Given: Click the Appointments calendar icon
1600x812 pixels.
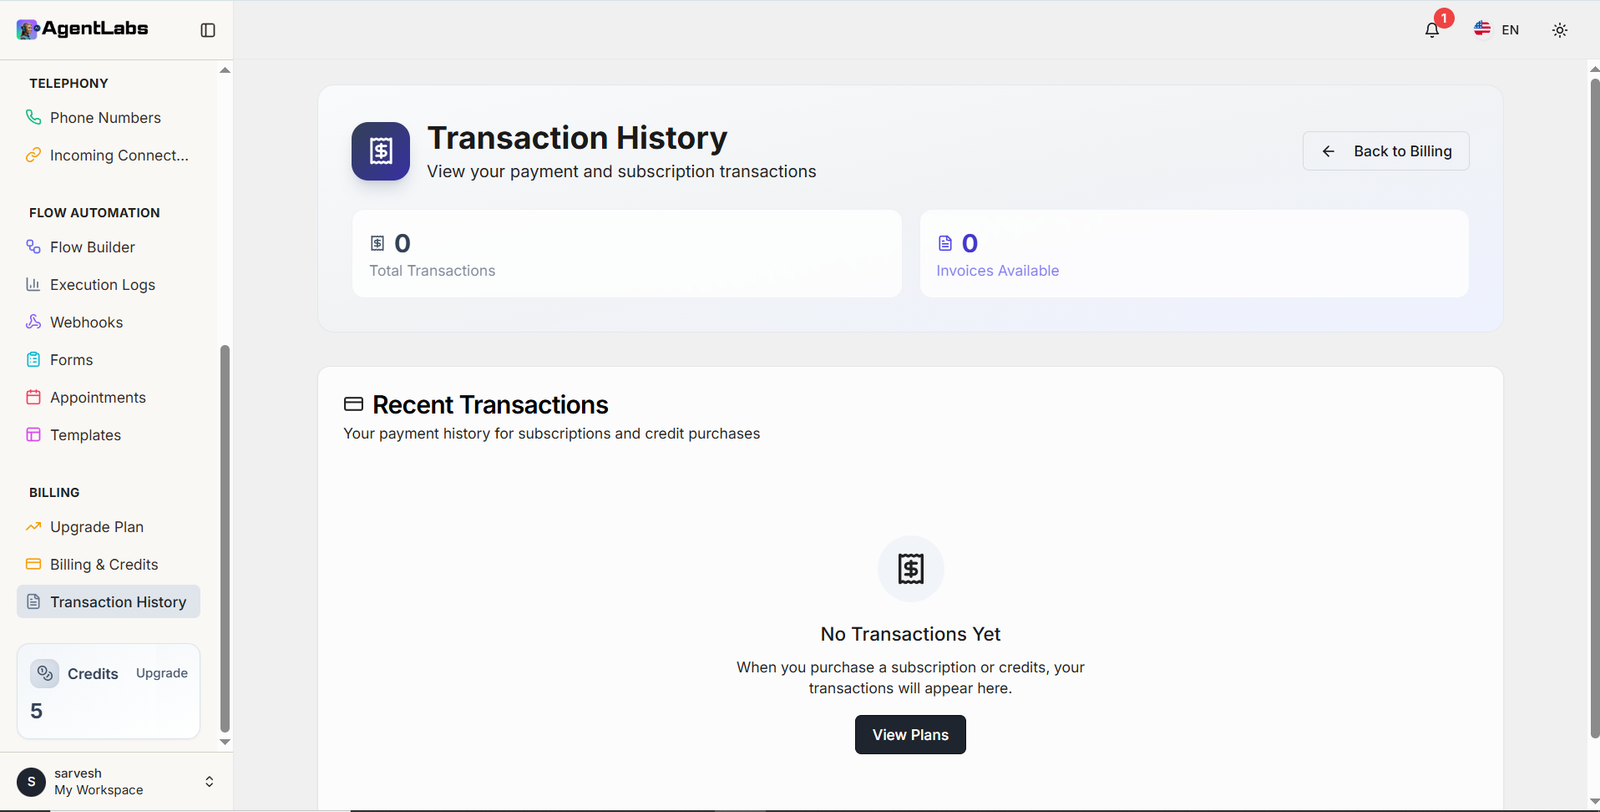Looking at the screenshot, I should click(33, 397).
